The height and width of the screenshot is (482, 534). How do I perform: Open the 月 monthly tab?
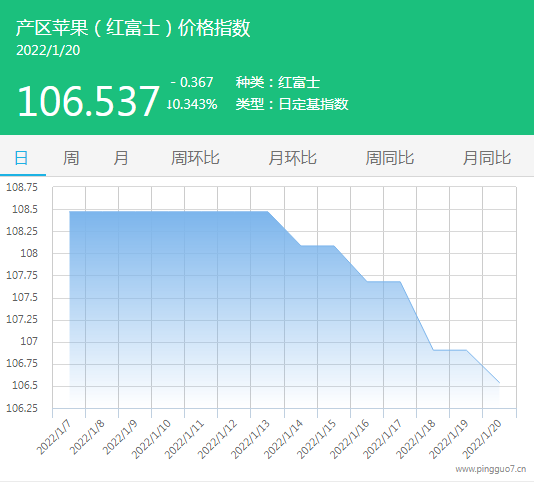pos(121,158)
